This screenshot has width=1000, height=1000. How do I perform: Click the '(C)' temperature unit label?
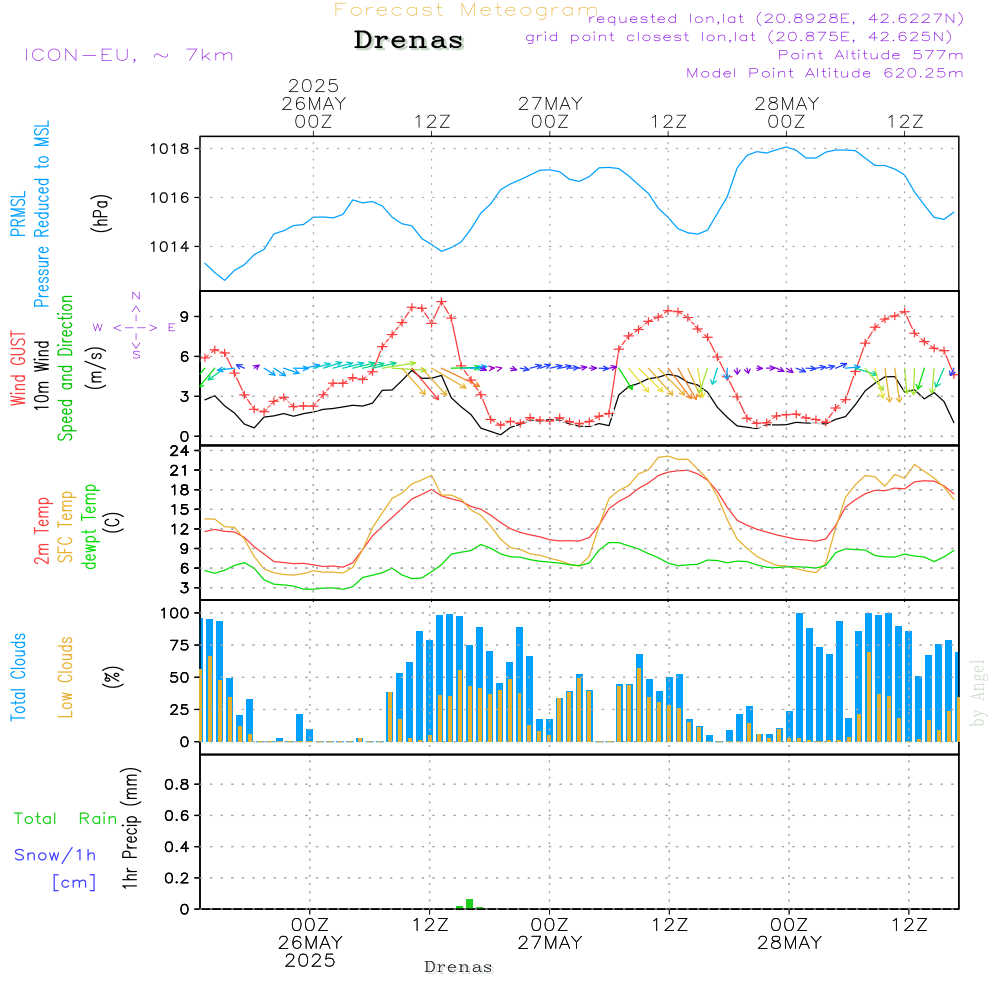click(113, 522)
